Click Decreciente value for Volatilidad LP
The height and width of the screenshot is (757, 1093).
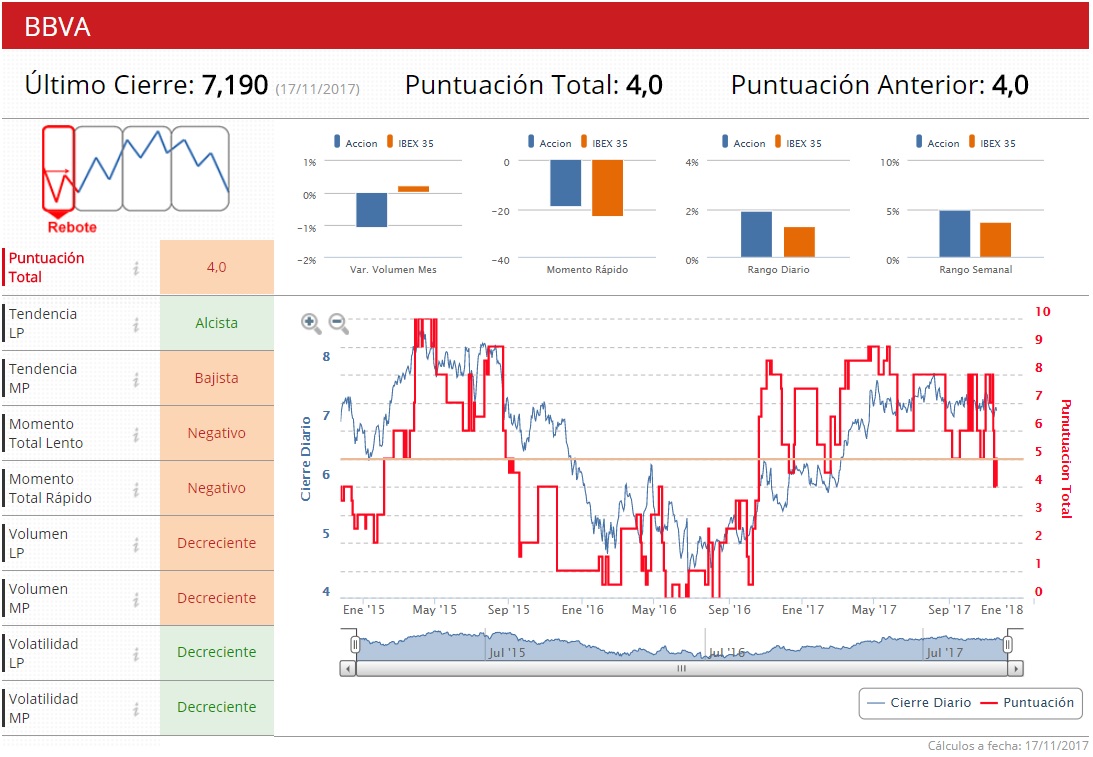coord(217,652)
